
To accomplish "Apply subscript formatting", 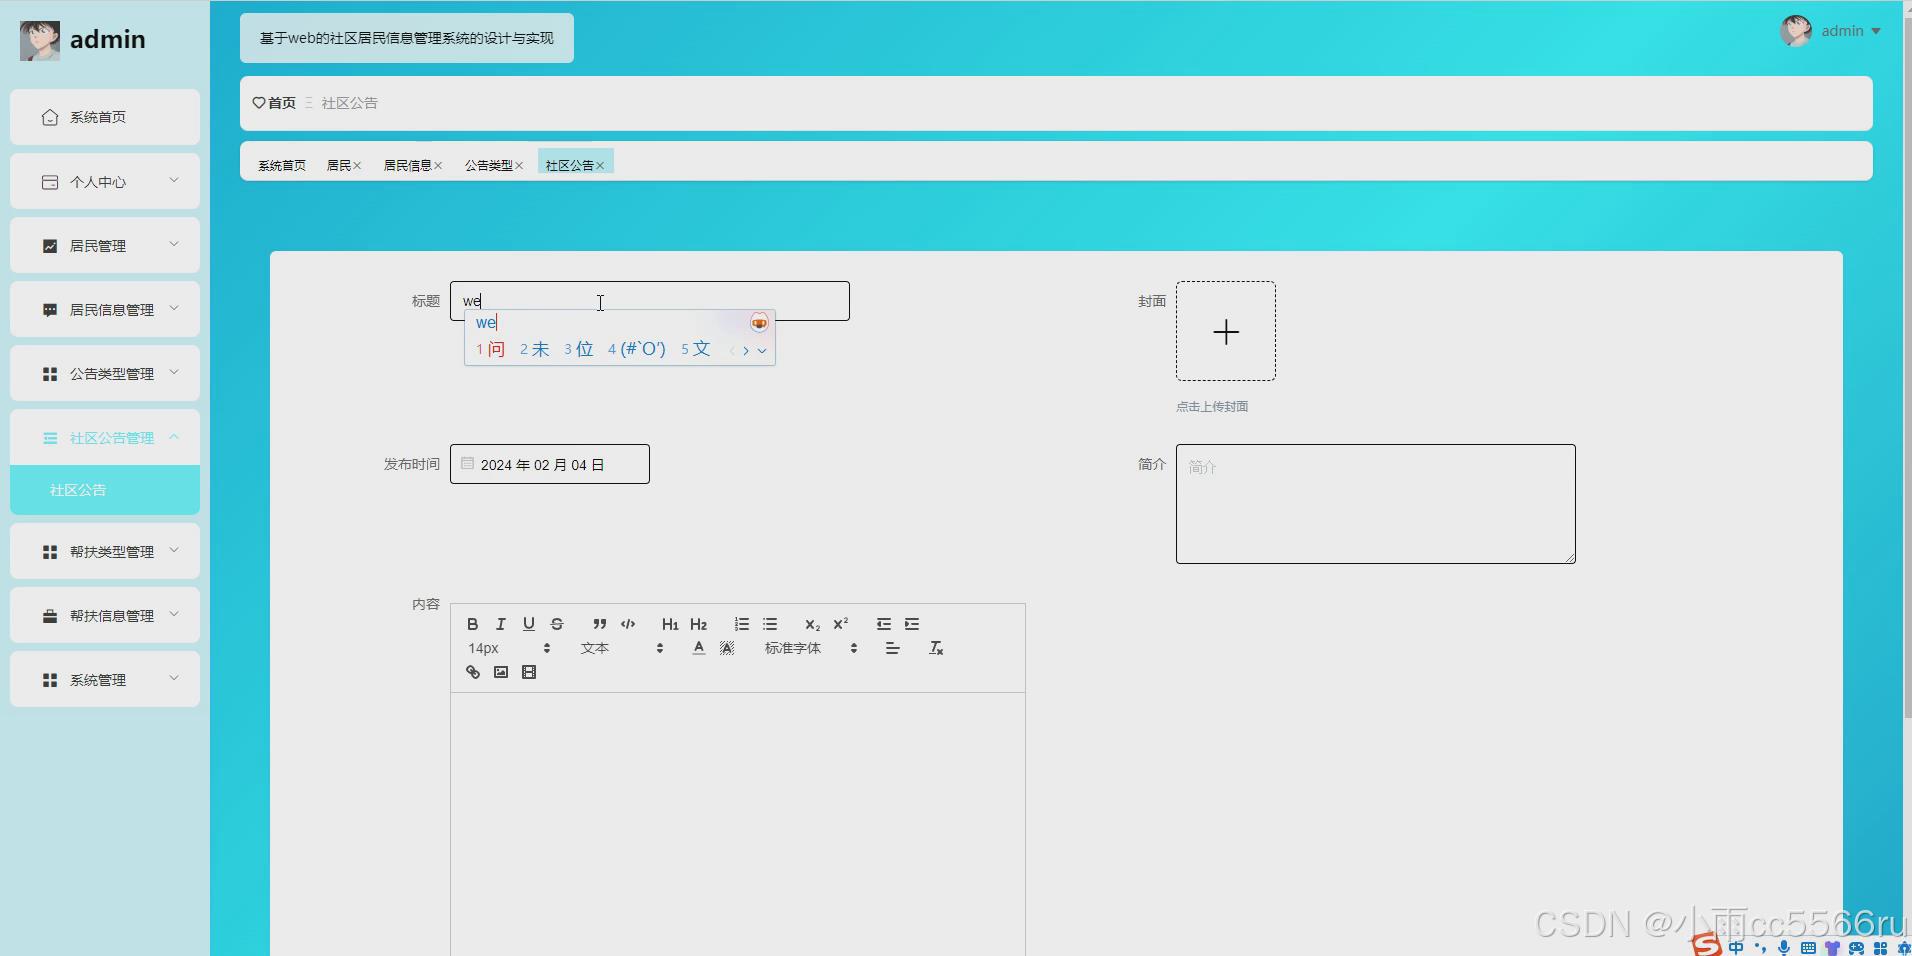I will tap(812, 624).
